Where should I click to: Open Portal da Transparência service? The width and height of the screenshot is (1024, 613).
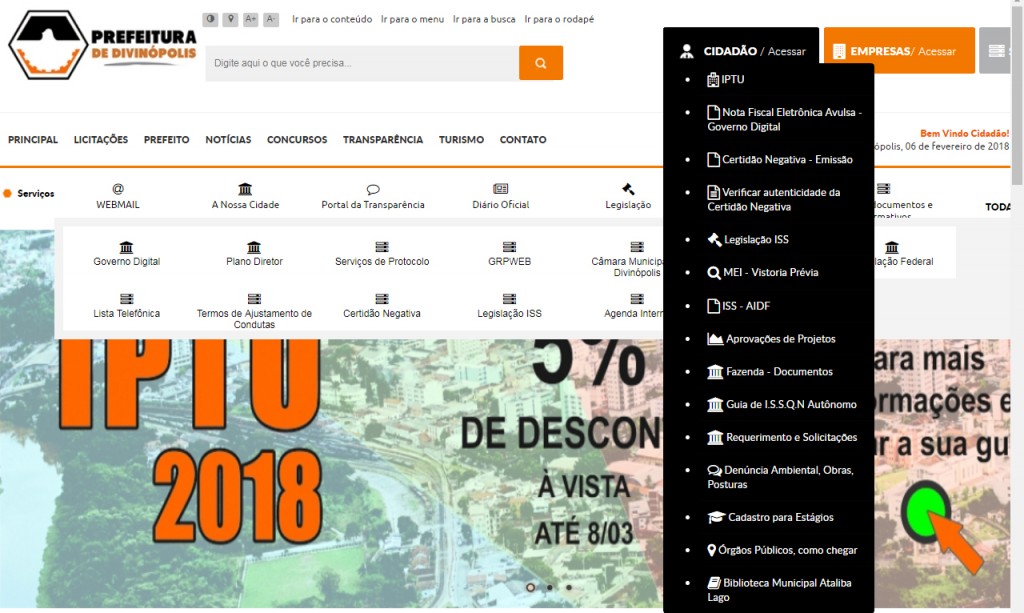[x=373, y=196]
